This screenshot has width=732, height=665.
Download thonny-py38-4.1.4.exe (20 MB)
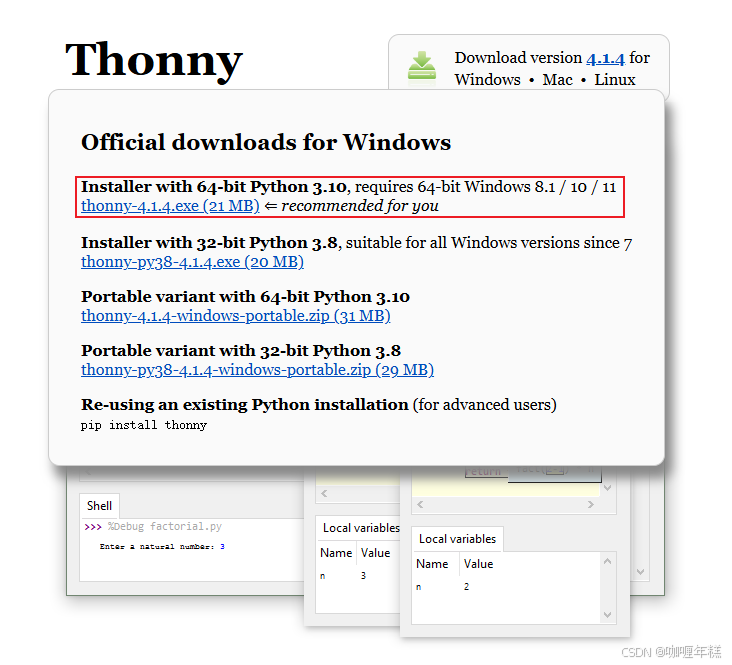click(x=192, y=262)
